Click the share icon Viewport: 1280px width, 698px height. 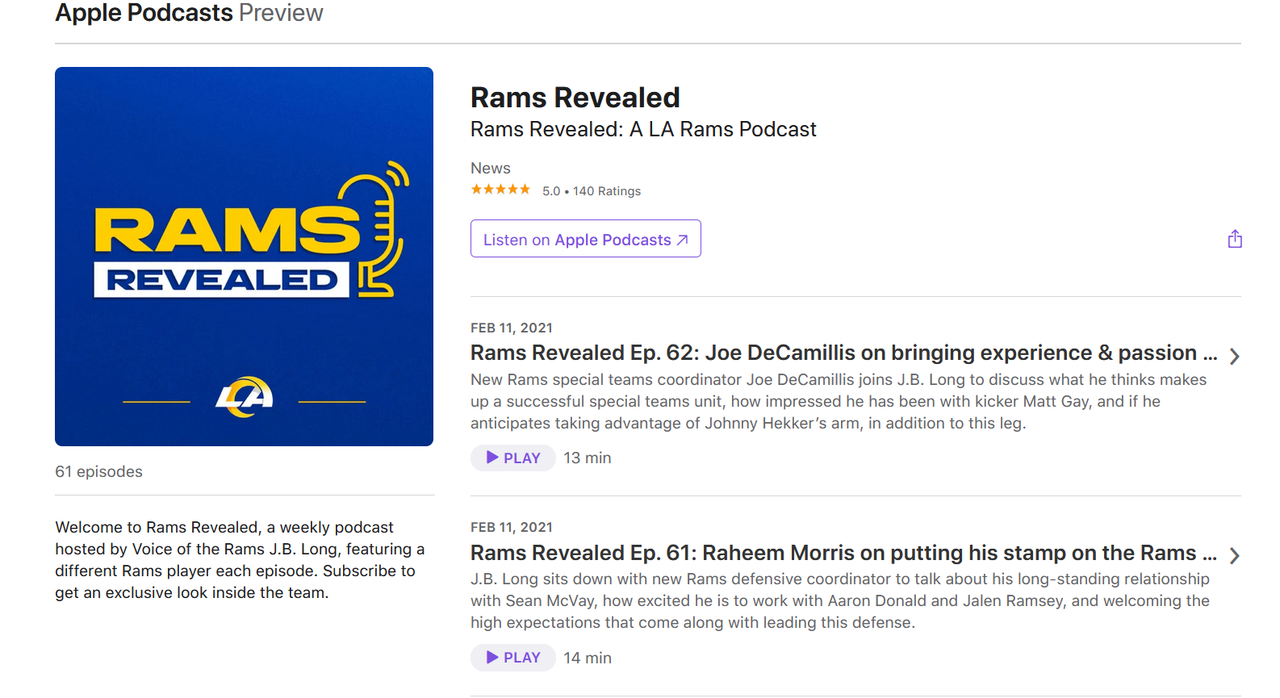coord(1235,239)
